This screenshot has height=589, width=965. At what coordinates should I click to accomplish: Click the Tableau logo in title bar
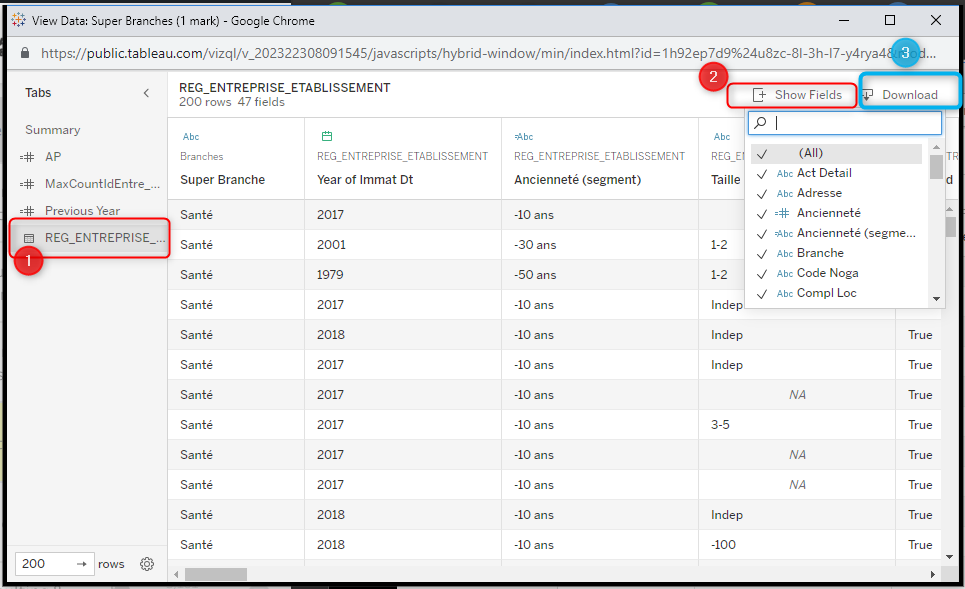click(18, 20)
